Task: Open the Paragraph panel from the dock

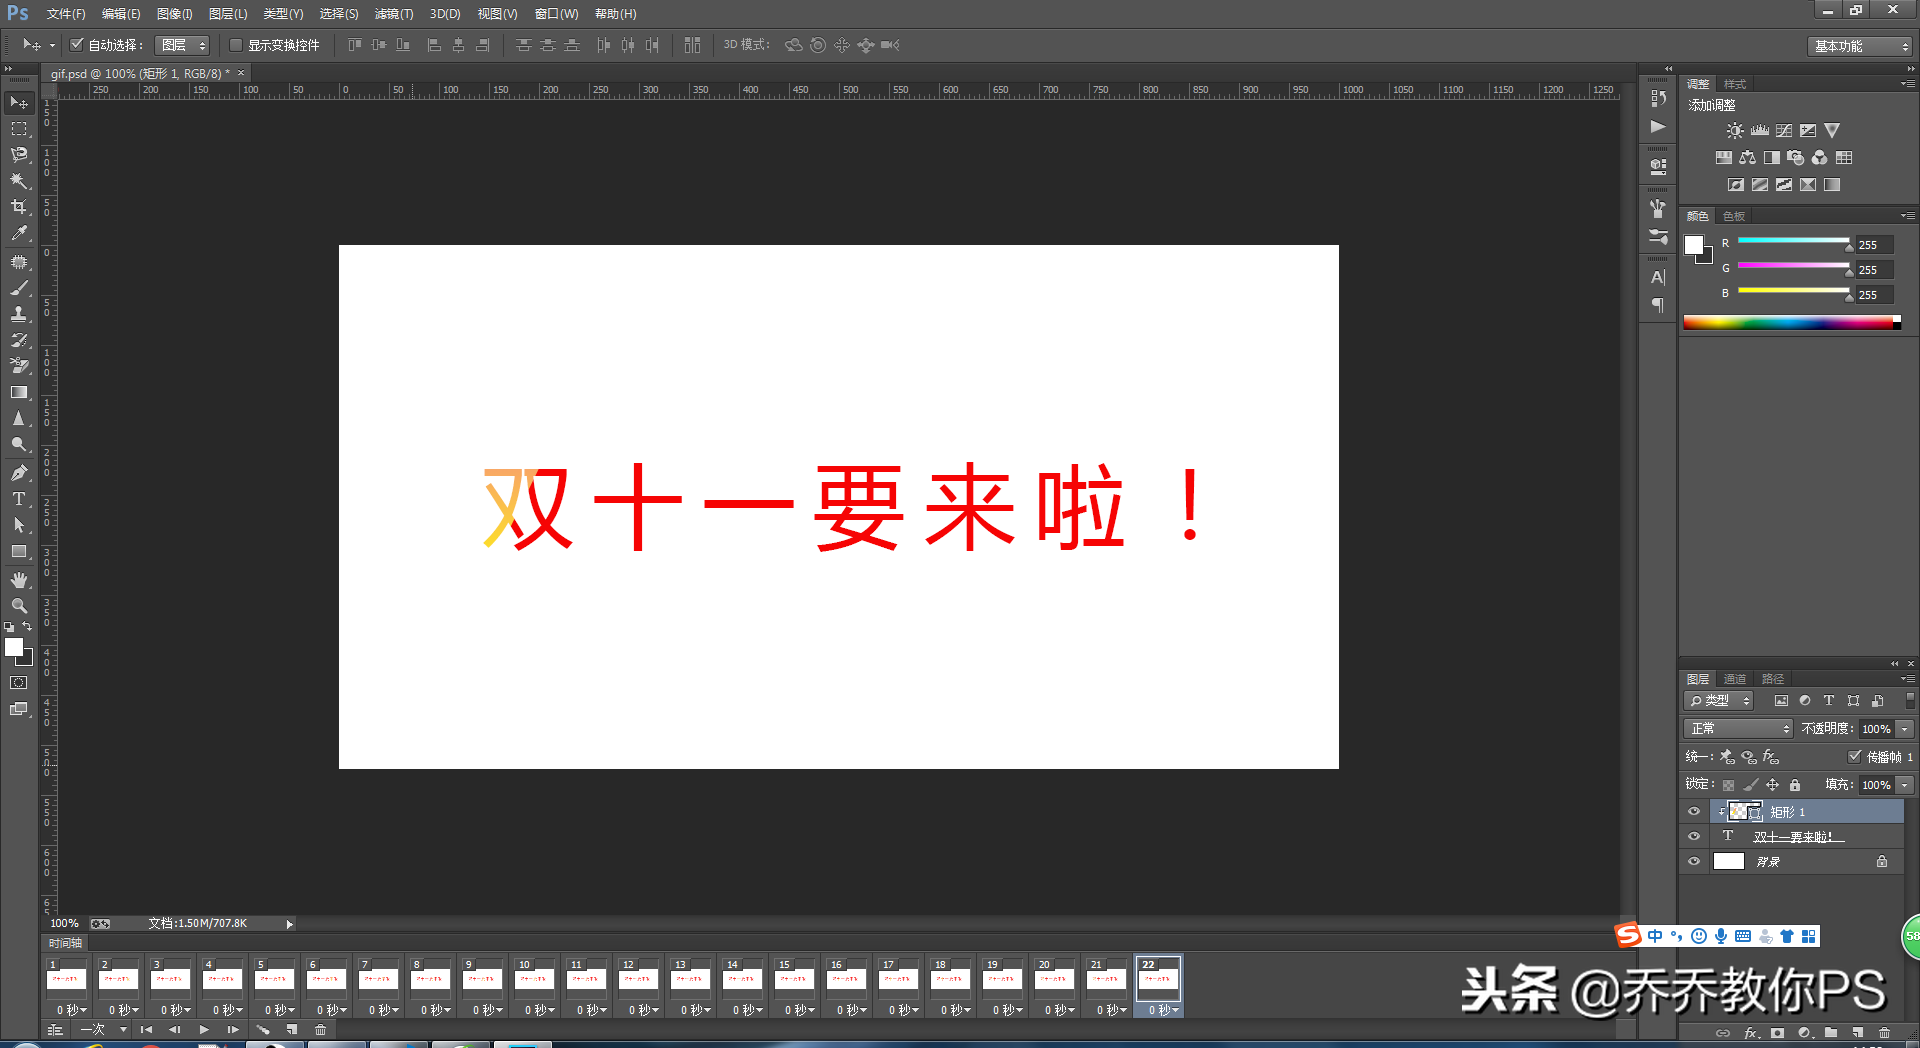Action: (x=1658, y=305)
